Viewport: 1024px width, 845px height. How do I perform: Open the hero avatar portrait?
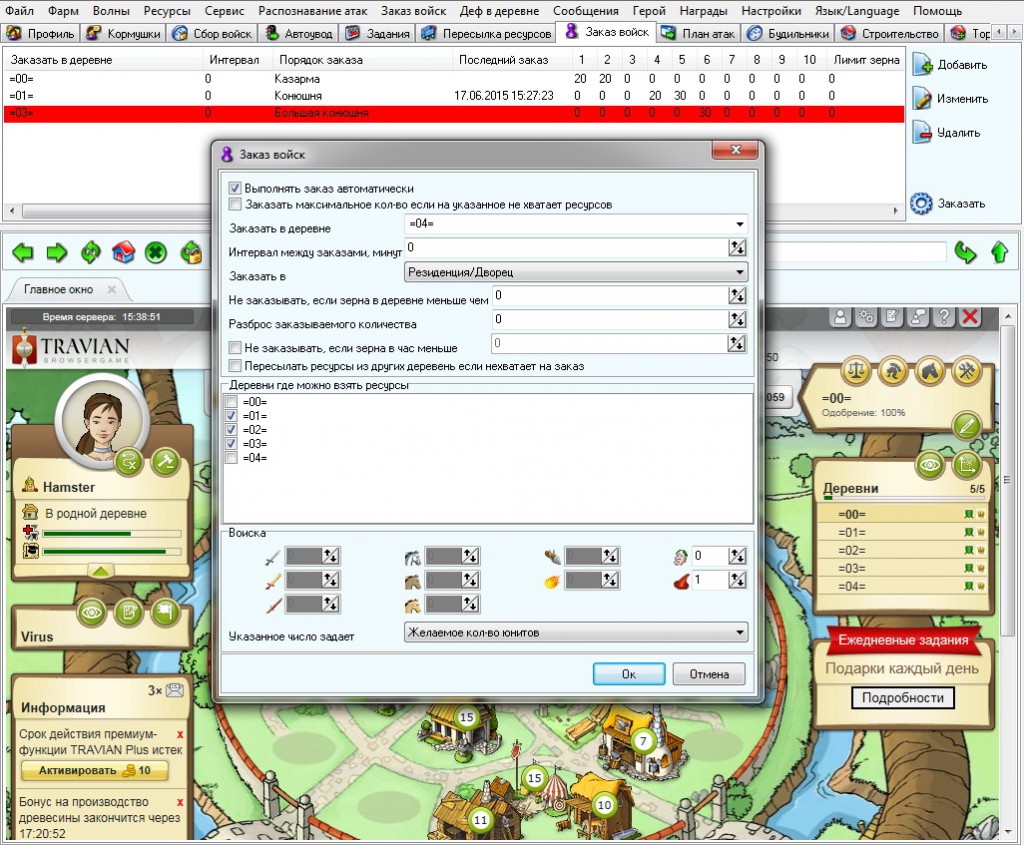[x=102, y=421]
